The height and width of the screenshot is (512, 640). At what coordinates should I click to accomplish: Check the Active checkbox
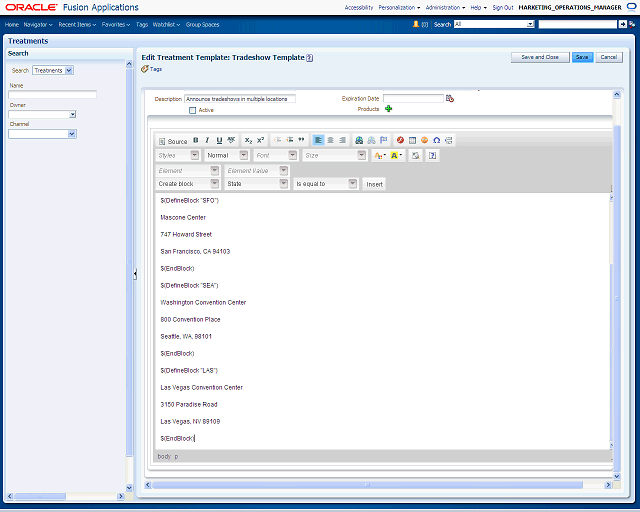pyautogui.click(x=193, y=110)
